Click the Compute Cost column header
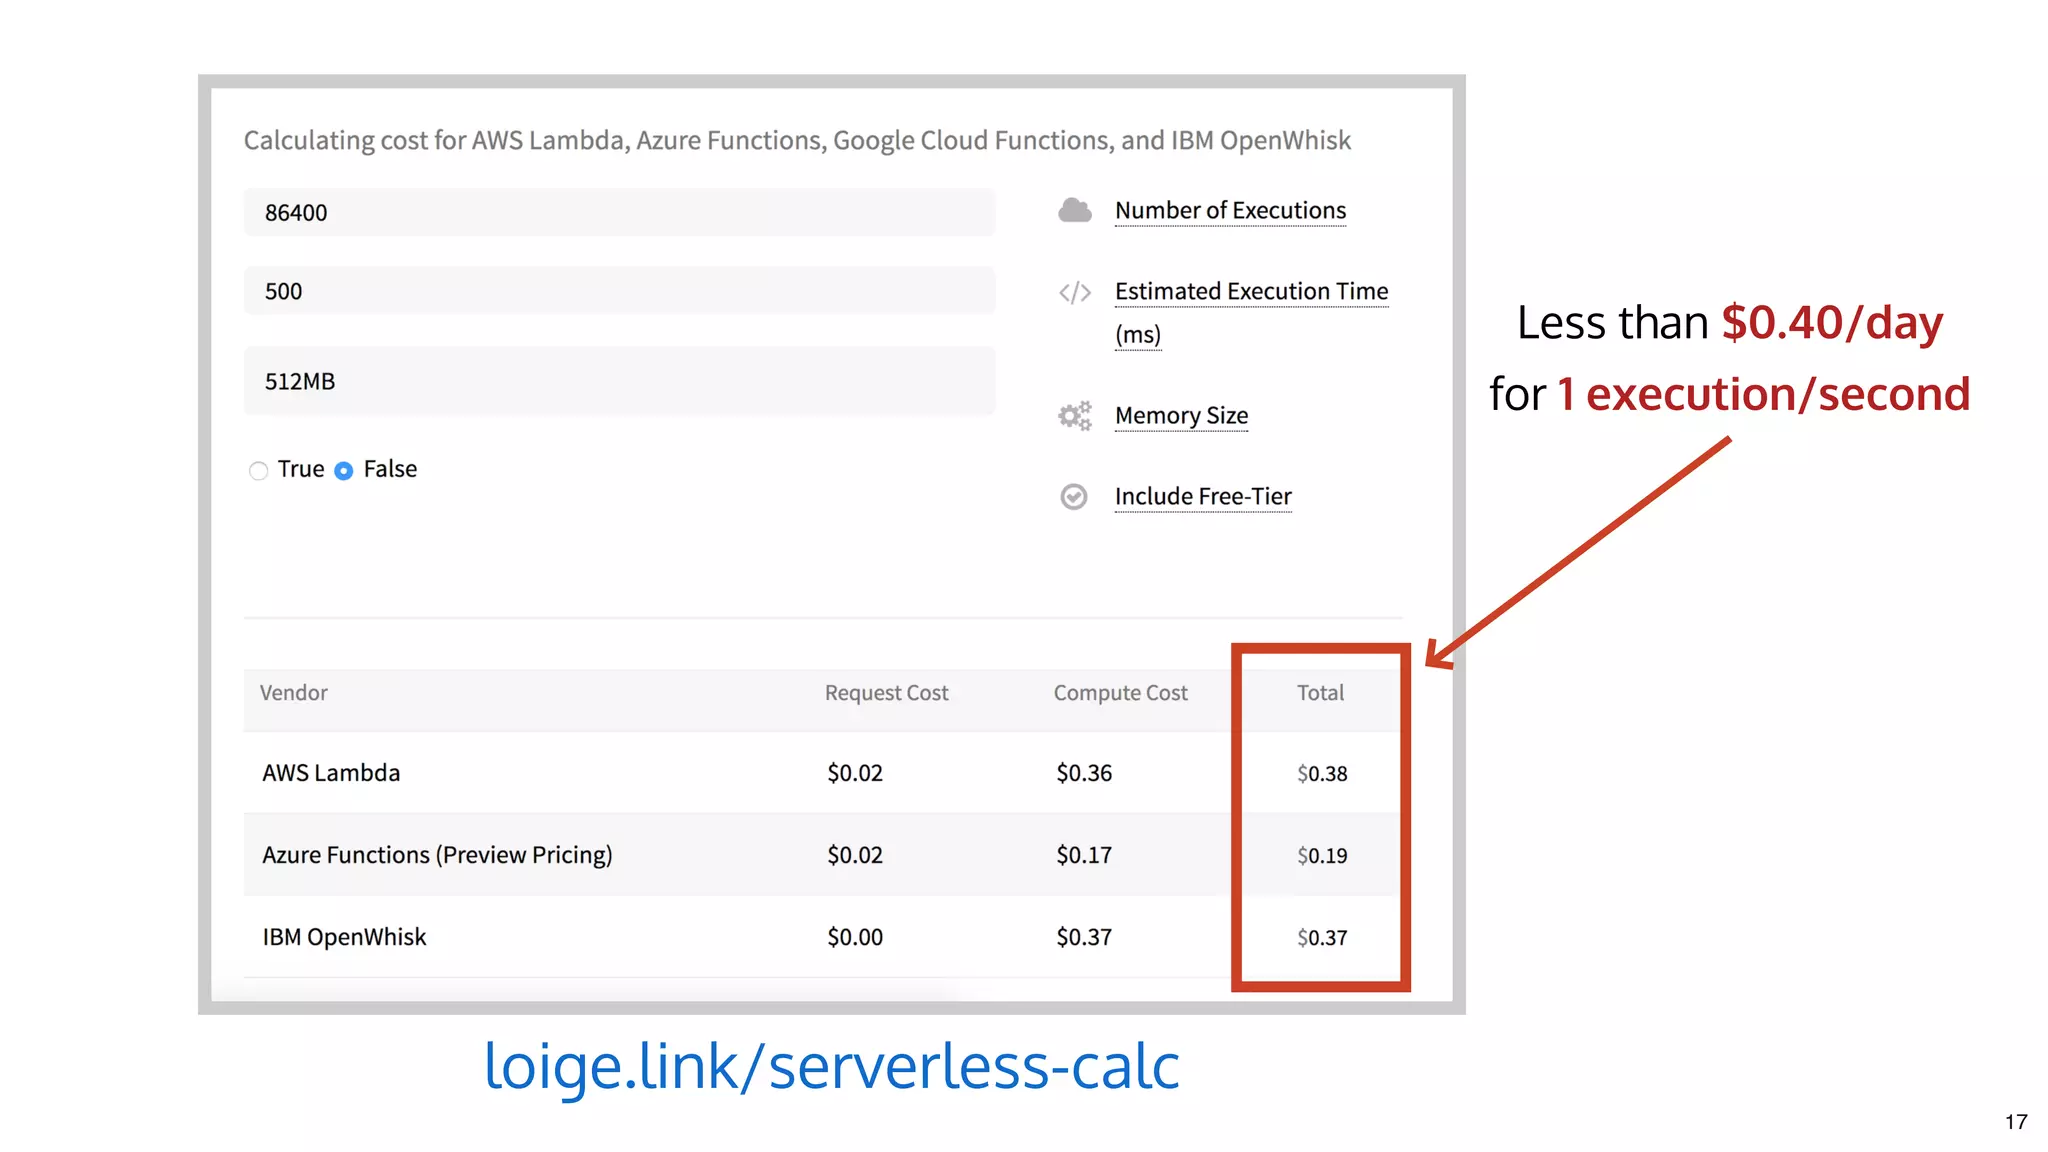The height and width of the screenshot is (1152, 2048). click(1120, 692)
